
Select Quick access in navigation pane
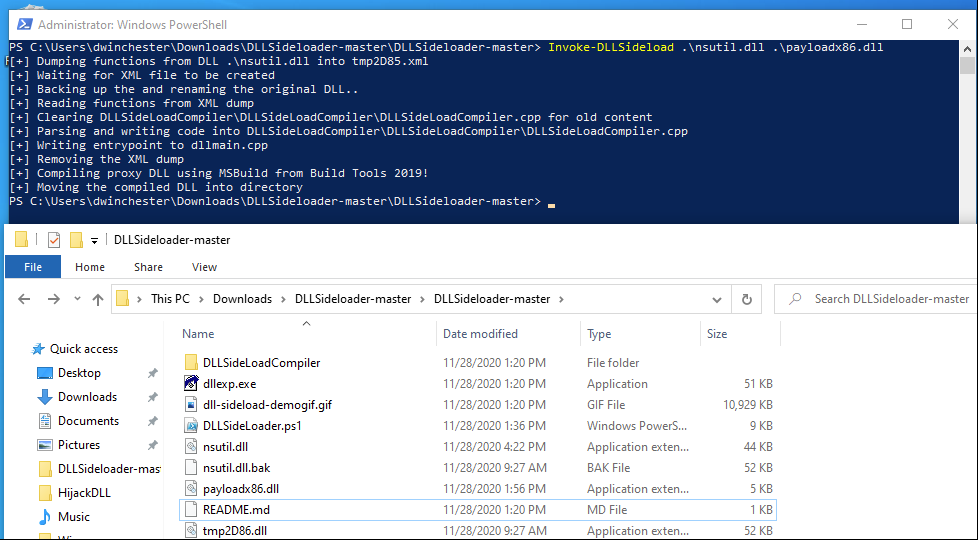pyautogui.click(x=84, y=349)
